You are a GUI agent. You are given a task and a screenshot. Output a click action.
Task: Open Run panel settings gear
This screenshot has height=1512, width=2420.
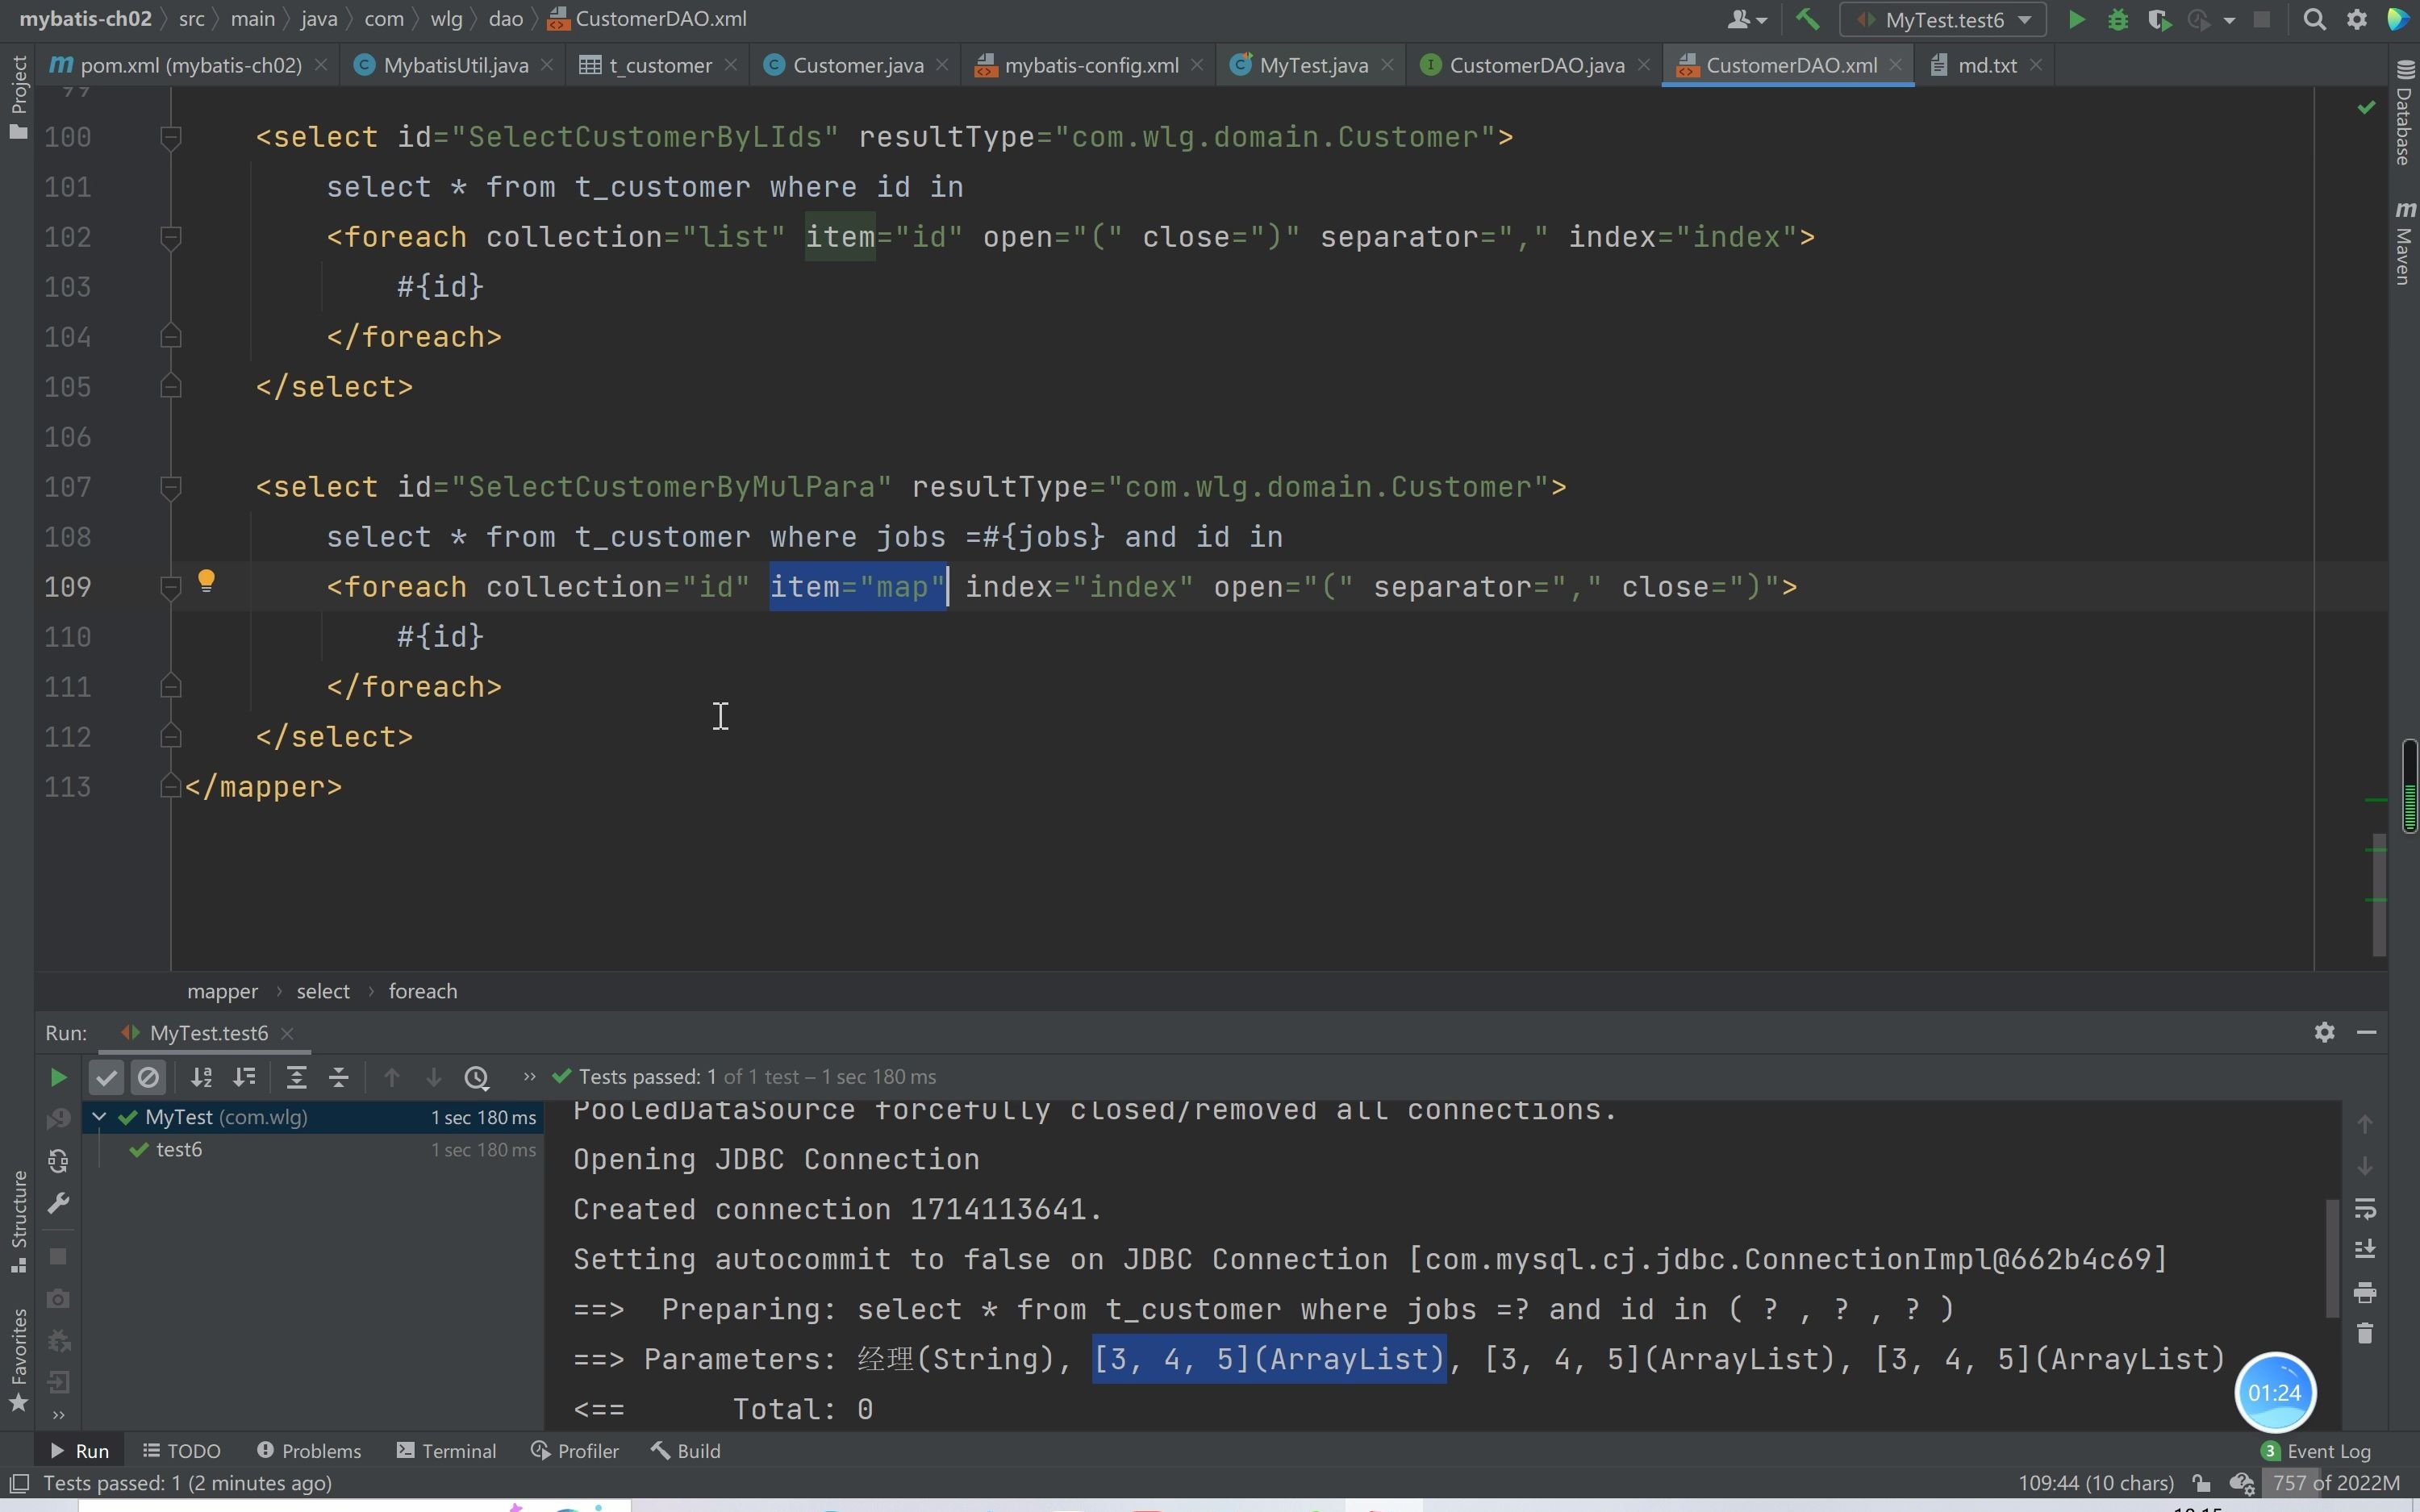pos(2325,1032)
